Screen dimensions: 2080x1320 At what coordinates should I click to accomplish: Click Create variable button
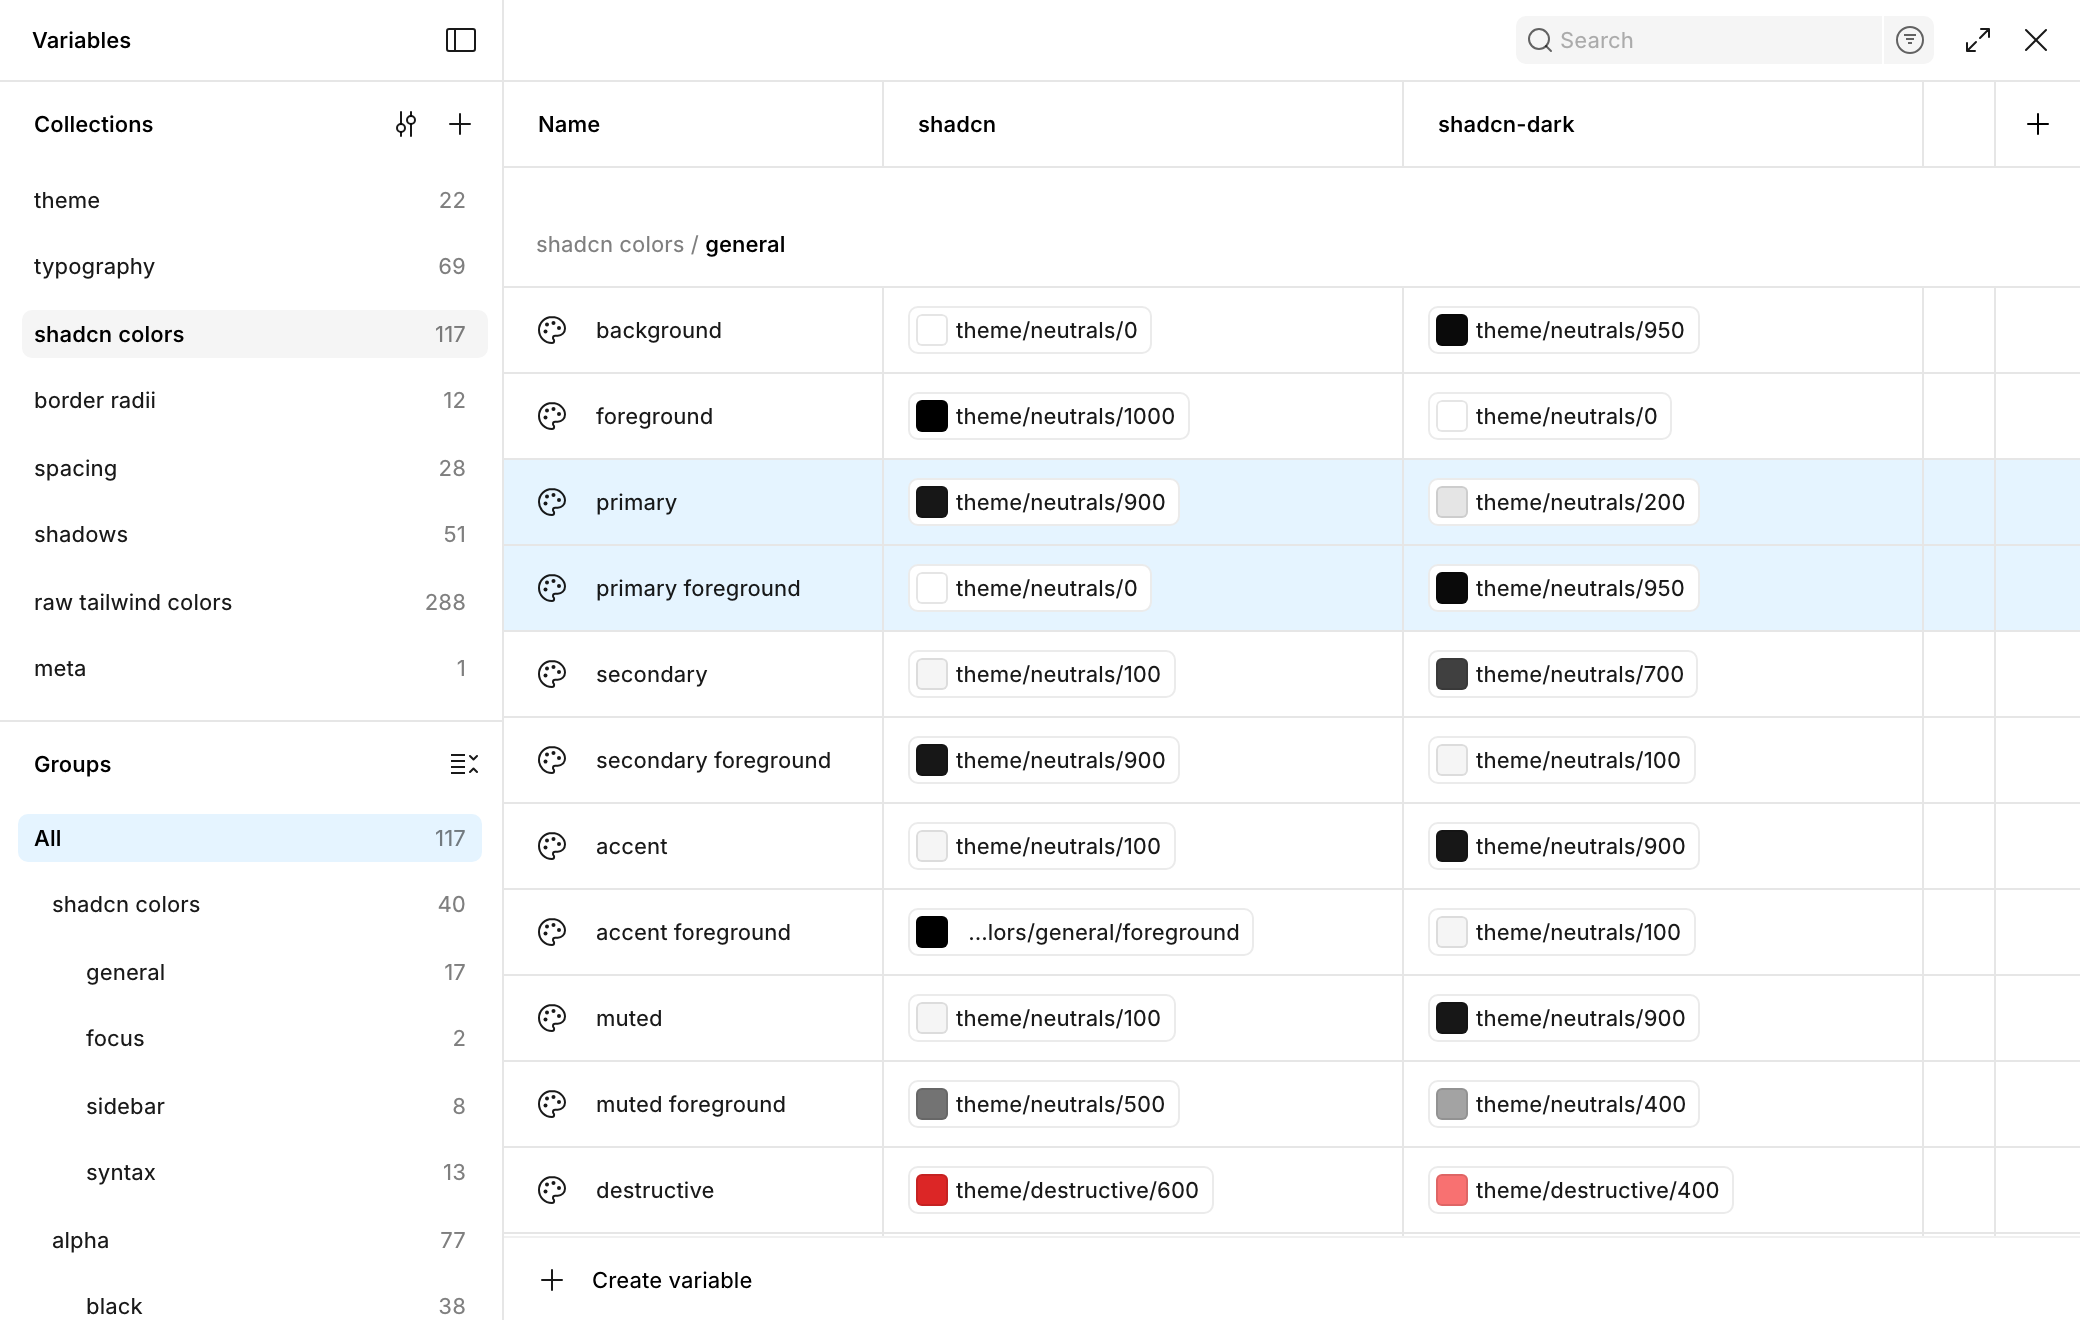[646, 1280]
